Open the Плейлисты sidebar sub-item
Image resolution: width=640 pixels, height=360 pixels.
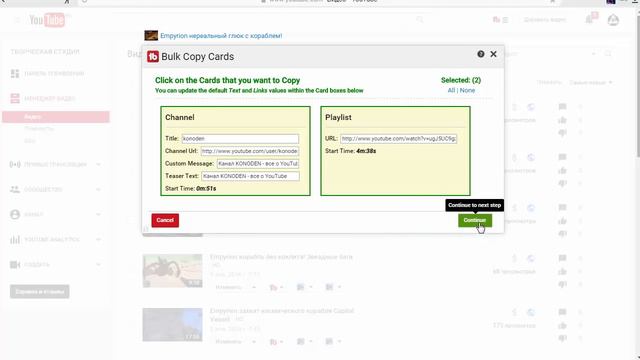tap(39, 129)
